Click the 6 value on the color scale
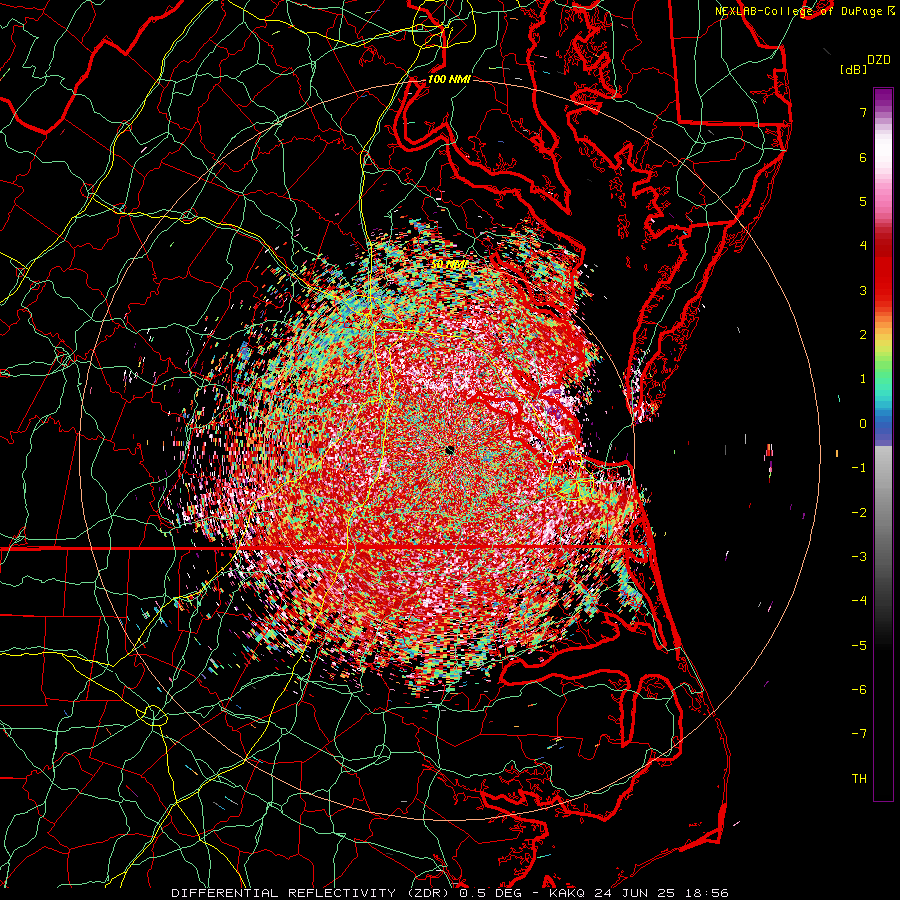Viewport: 900px width, 900px height. [863, 157]
